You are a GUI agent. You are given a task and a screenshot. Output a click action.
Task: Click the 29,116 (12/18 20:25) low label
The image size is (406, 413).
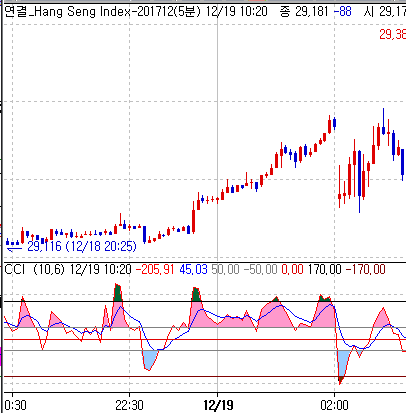click(82, 247)
